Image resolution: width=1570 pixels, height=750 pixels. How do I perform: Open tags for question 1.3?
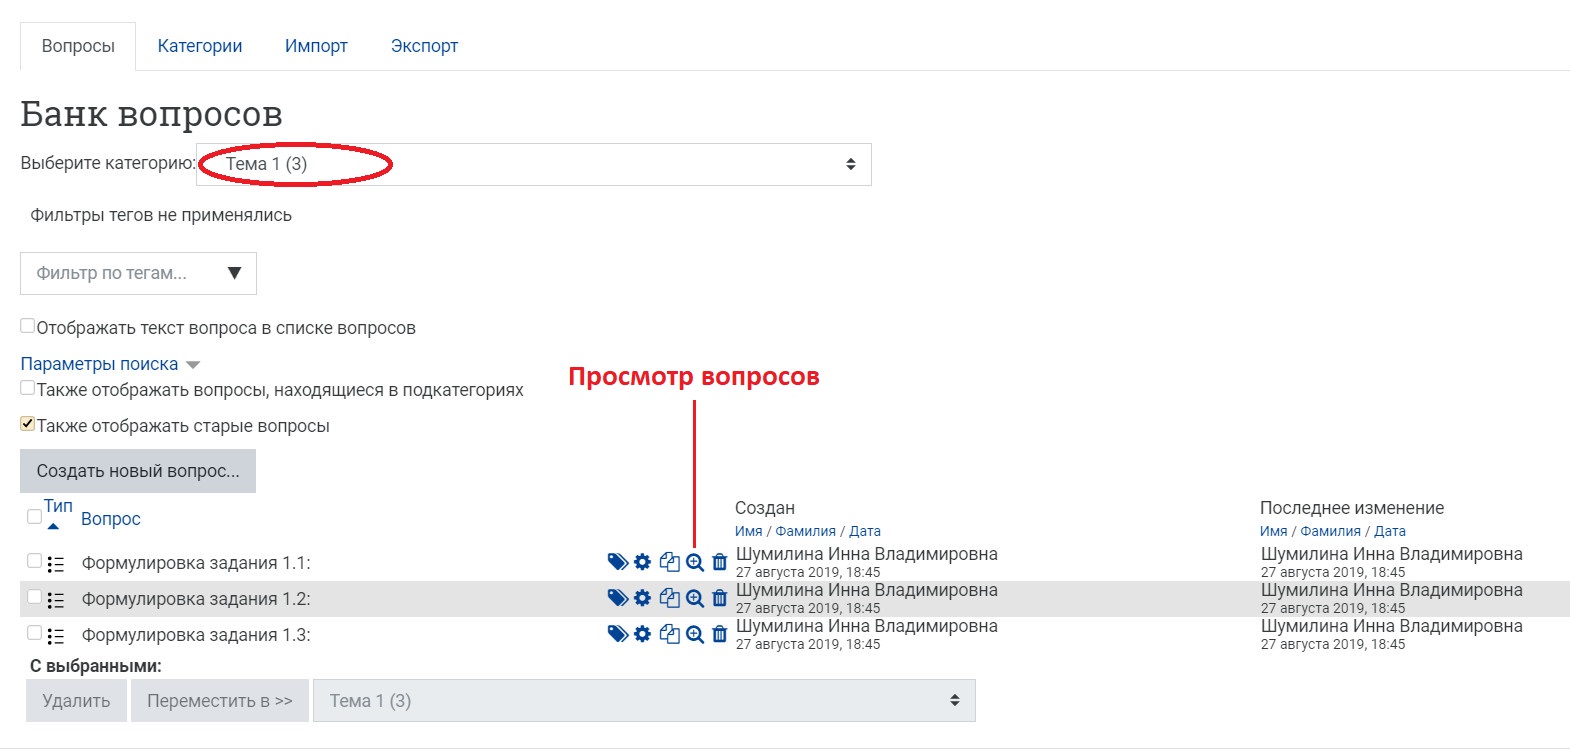[x=618, y=634]
